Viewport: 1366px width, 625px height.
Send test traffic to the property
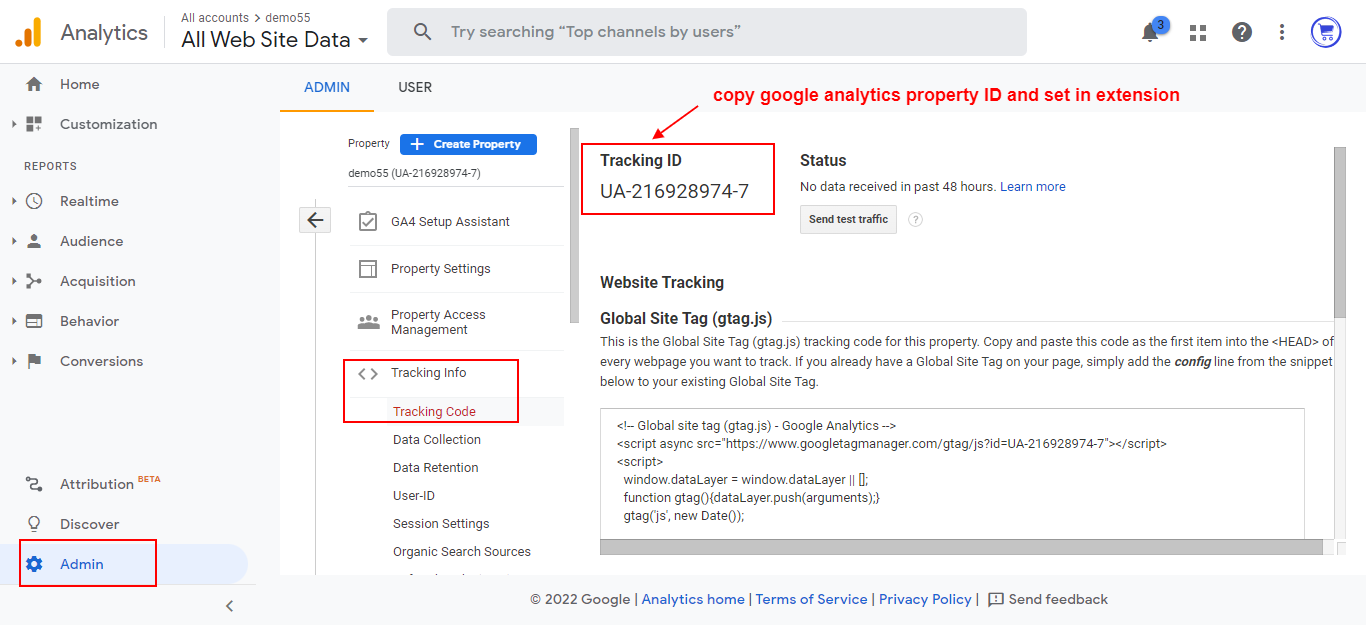[x=848, y=219]
